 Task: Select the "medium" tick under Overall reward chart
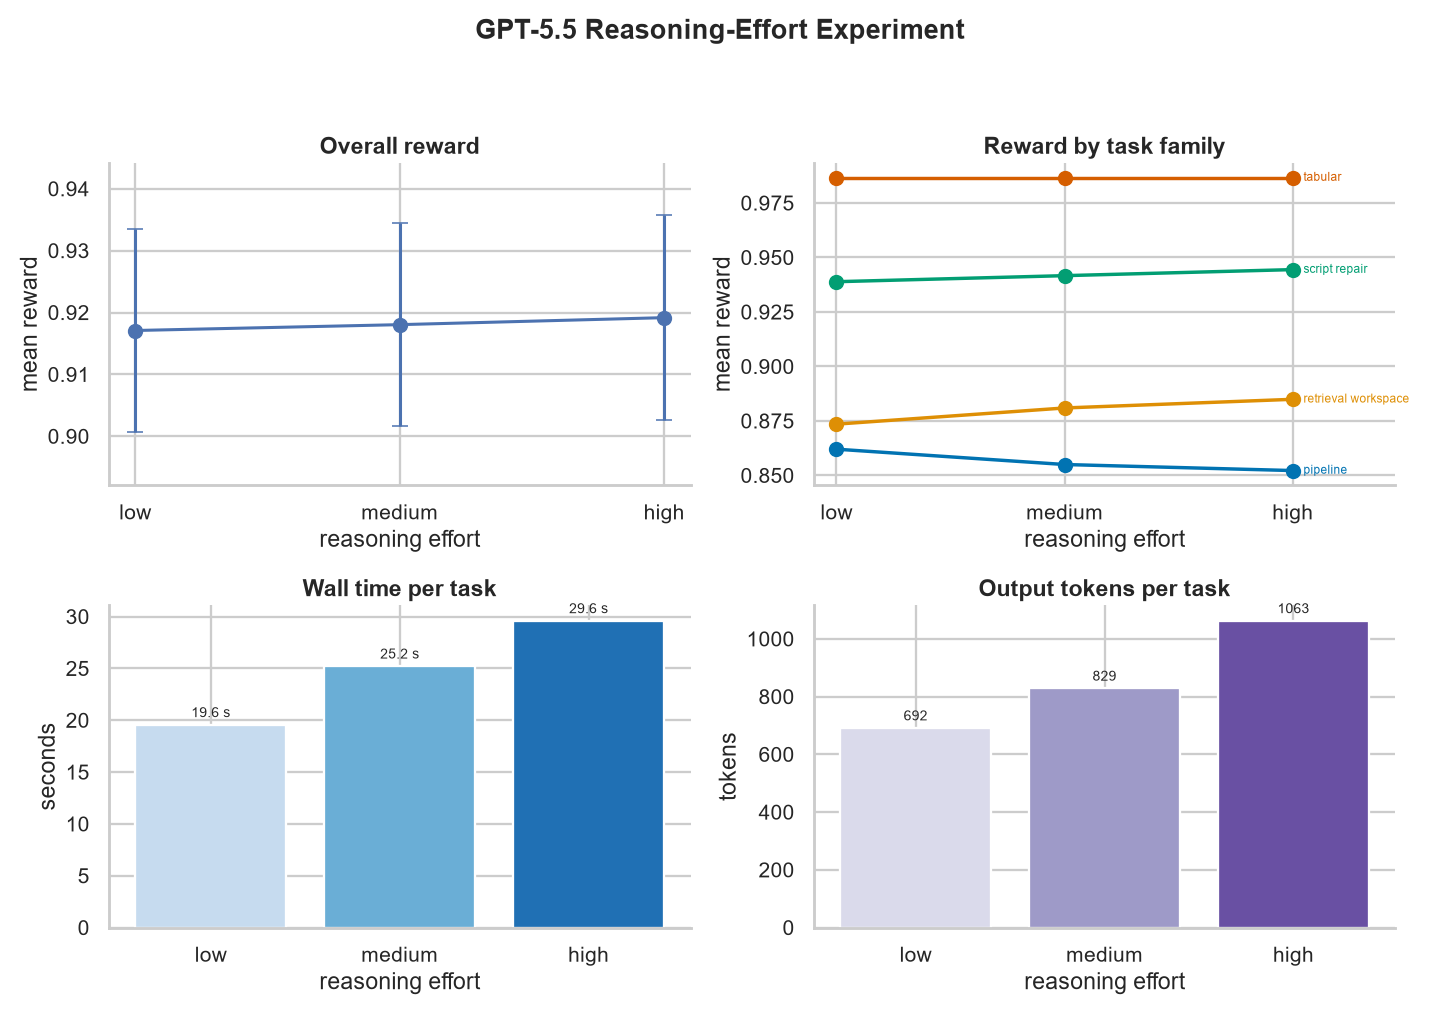[400, 513]
